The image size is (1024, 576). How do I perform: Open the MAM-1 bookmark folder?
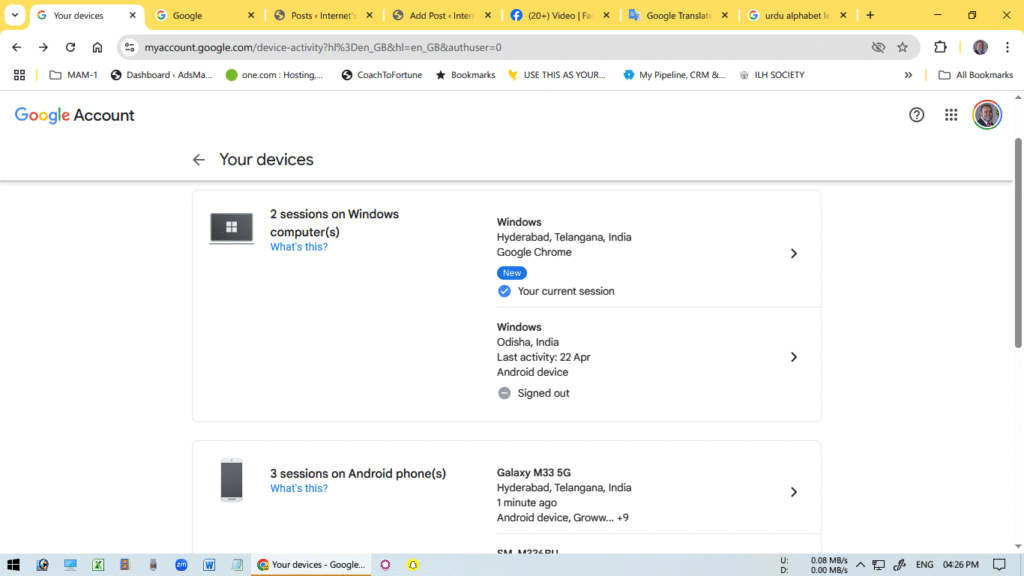click(x=73, y=75)
